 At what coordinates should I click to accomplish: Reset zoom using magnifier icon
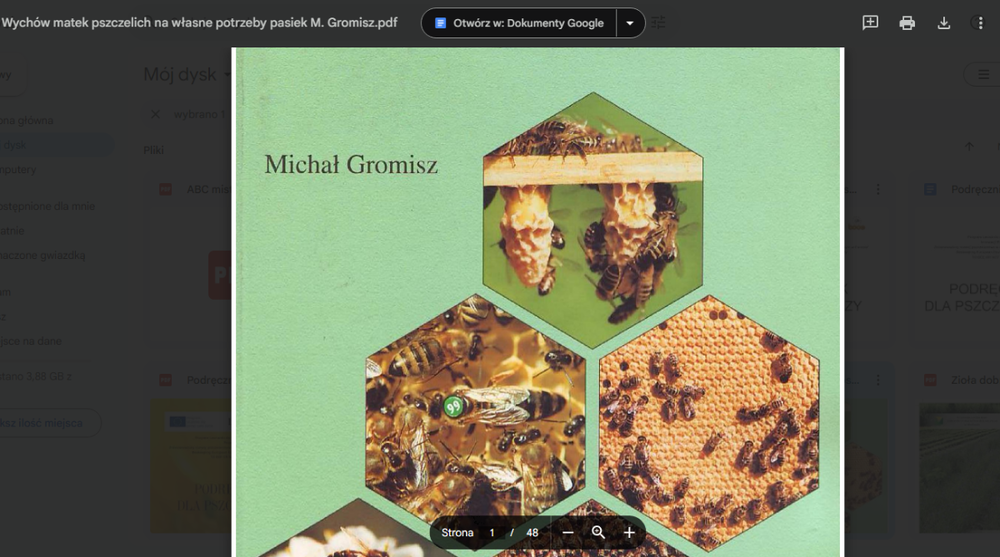pos(598,532)
